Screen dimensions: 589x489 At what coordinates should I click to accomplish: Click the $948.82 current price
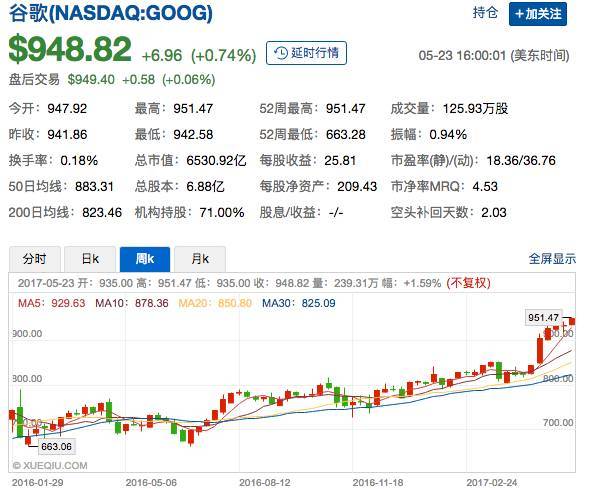[x=70, y=49]
